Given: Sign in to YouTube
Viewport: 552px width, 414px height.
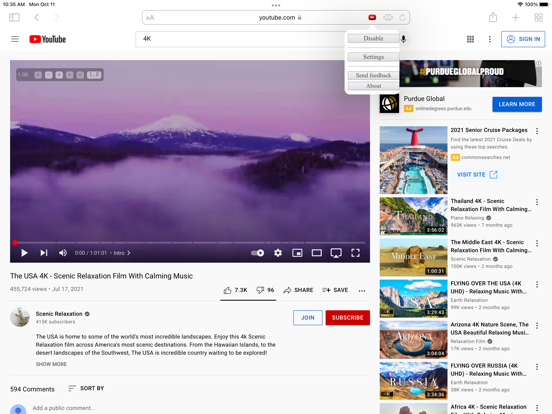Looking at the screenshot, I should tap(523, 39).
